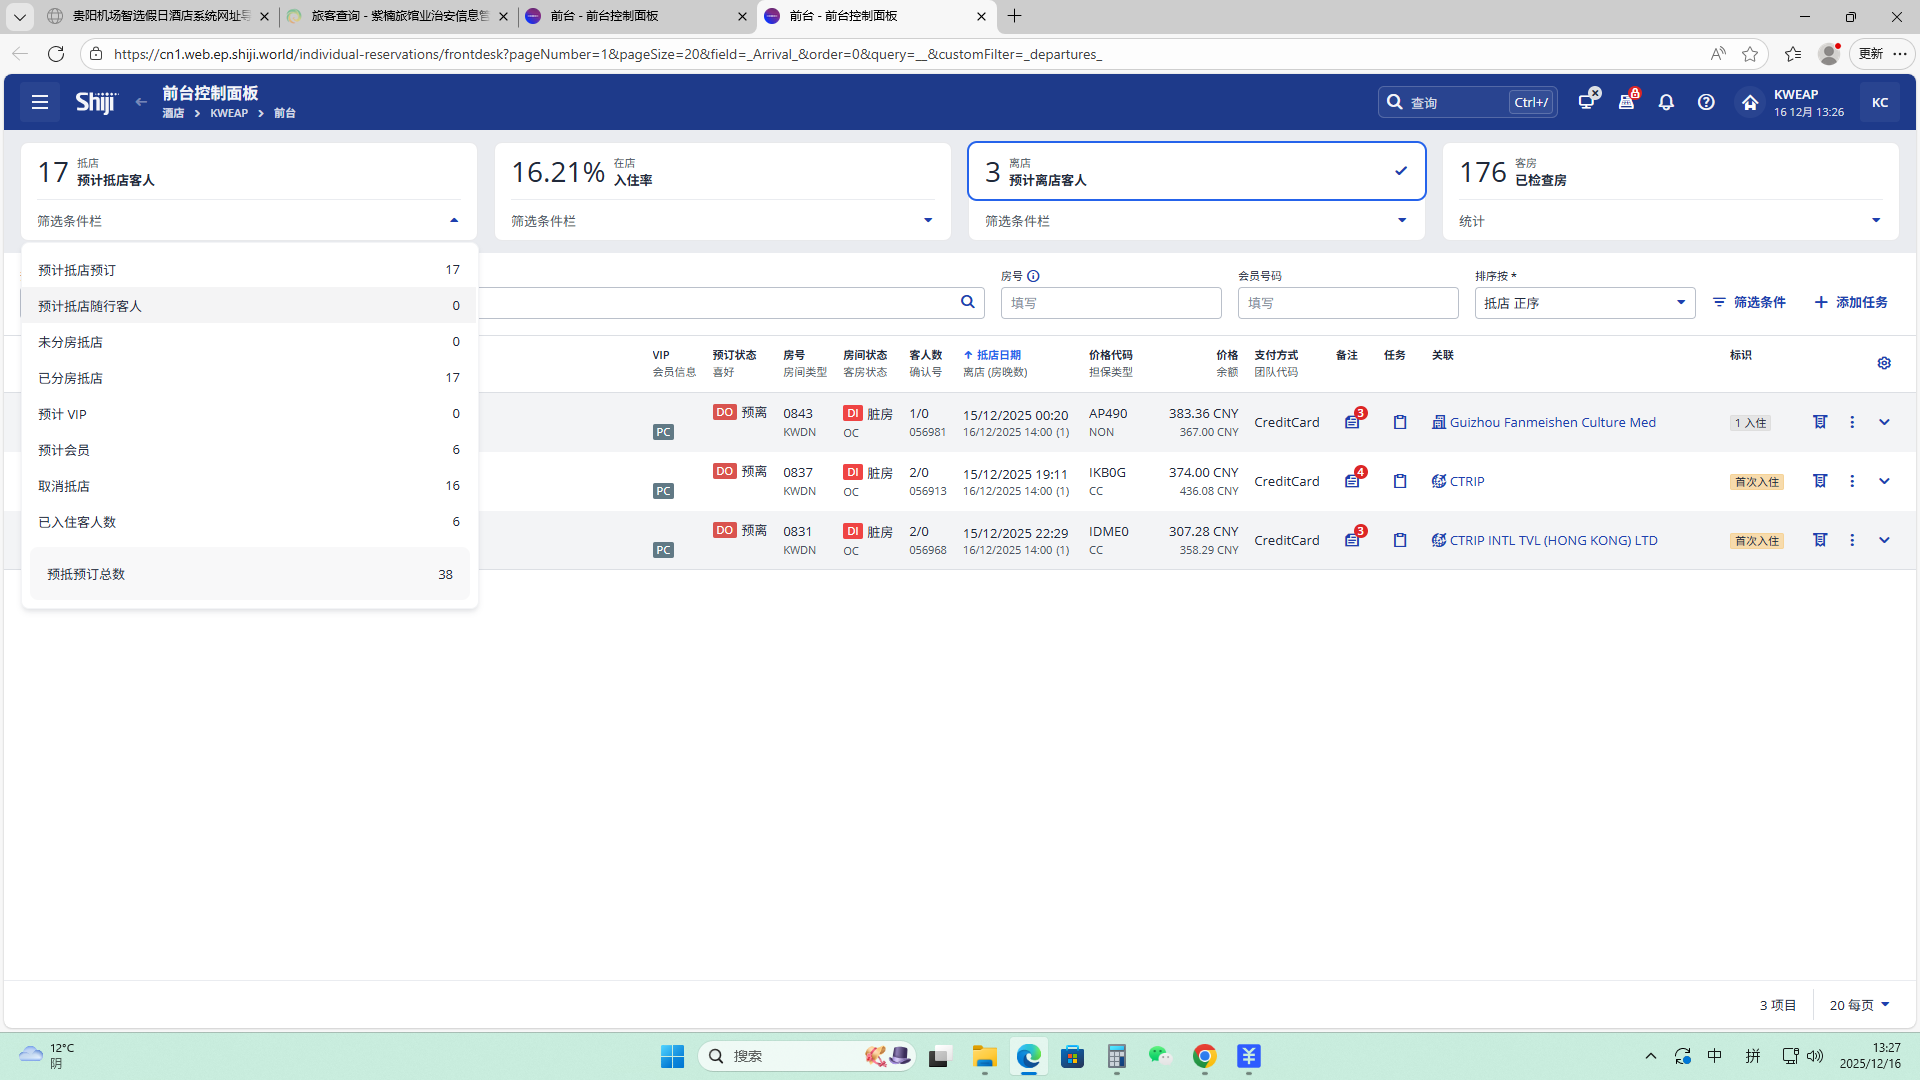This screenshot has width=1920, height=1080.
Task: Toggle the 预计离店客人 departures card
Action: coord(1196,172)
